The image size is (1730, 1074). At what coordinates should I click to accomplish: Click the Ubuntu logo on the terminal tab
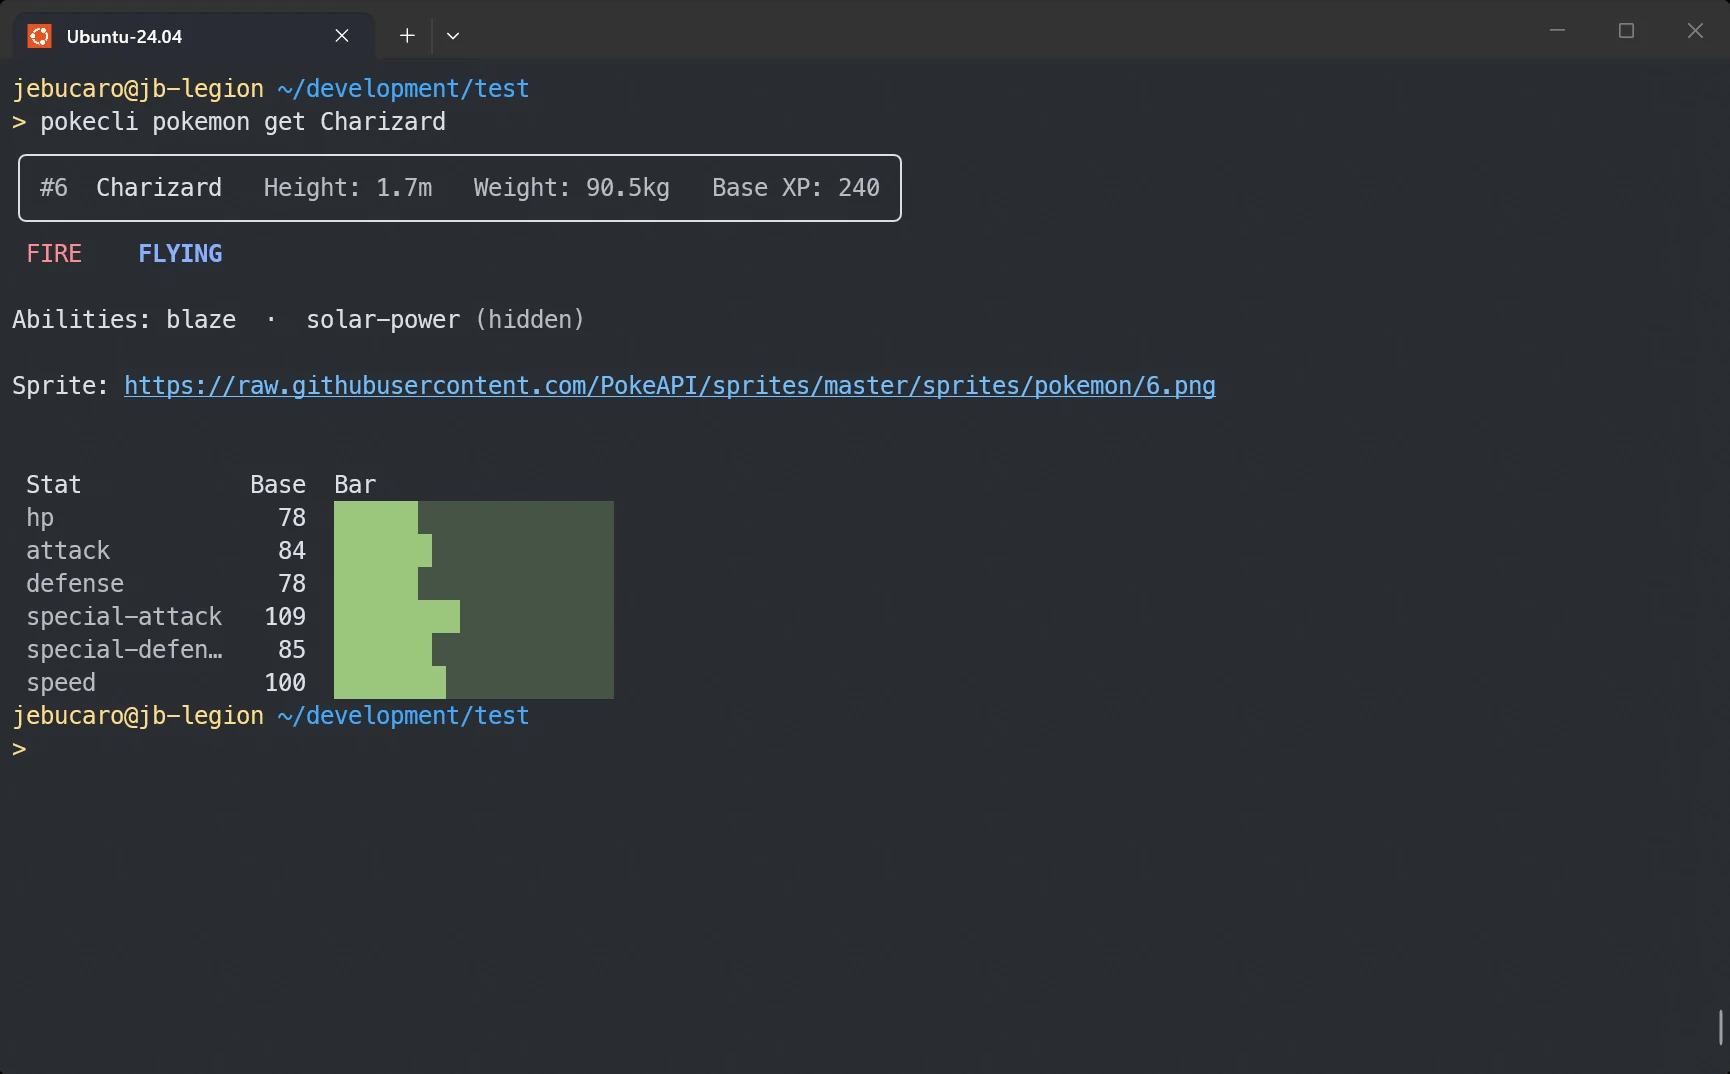click(x=38, y=36)
